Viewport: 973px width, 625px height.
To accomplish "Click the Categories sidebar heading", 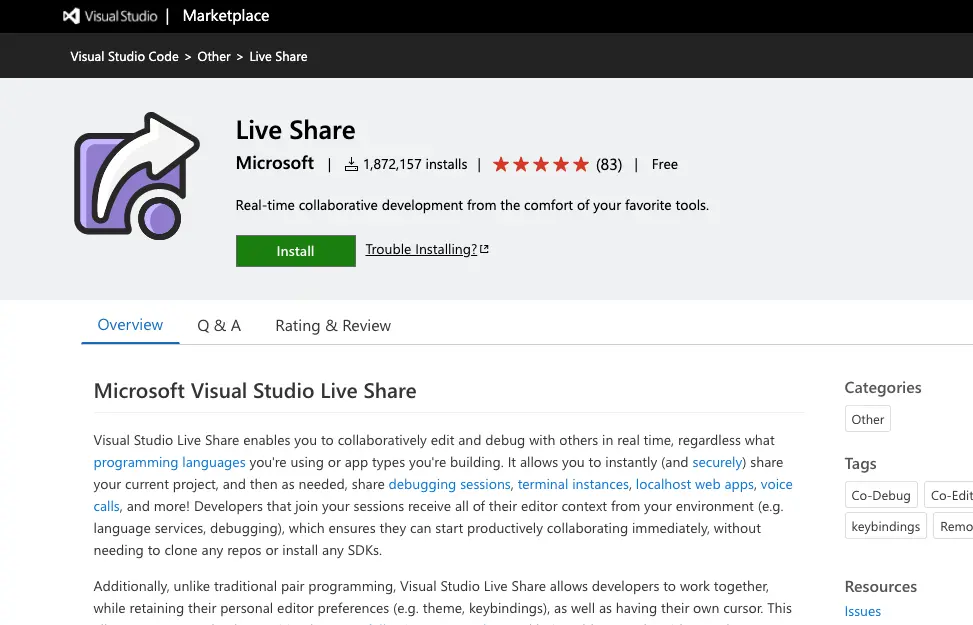I will (882, 388).
